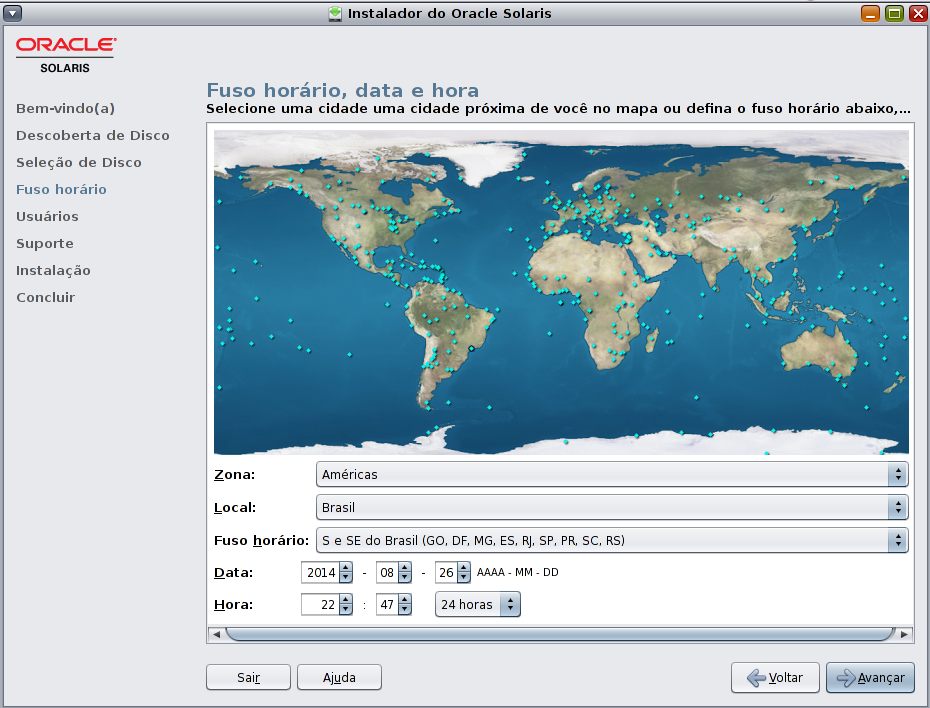The width and height of the screenshot is (930, 708).
Task: Select the highlighted city marker in Brazil
Action: point(471,348)
